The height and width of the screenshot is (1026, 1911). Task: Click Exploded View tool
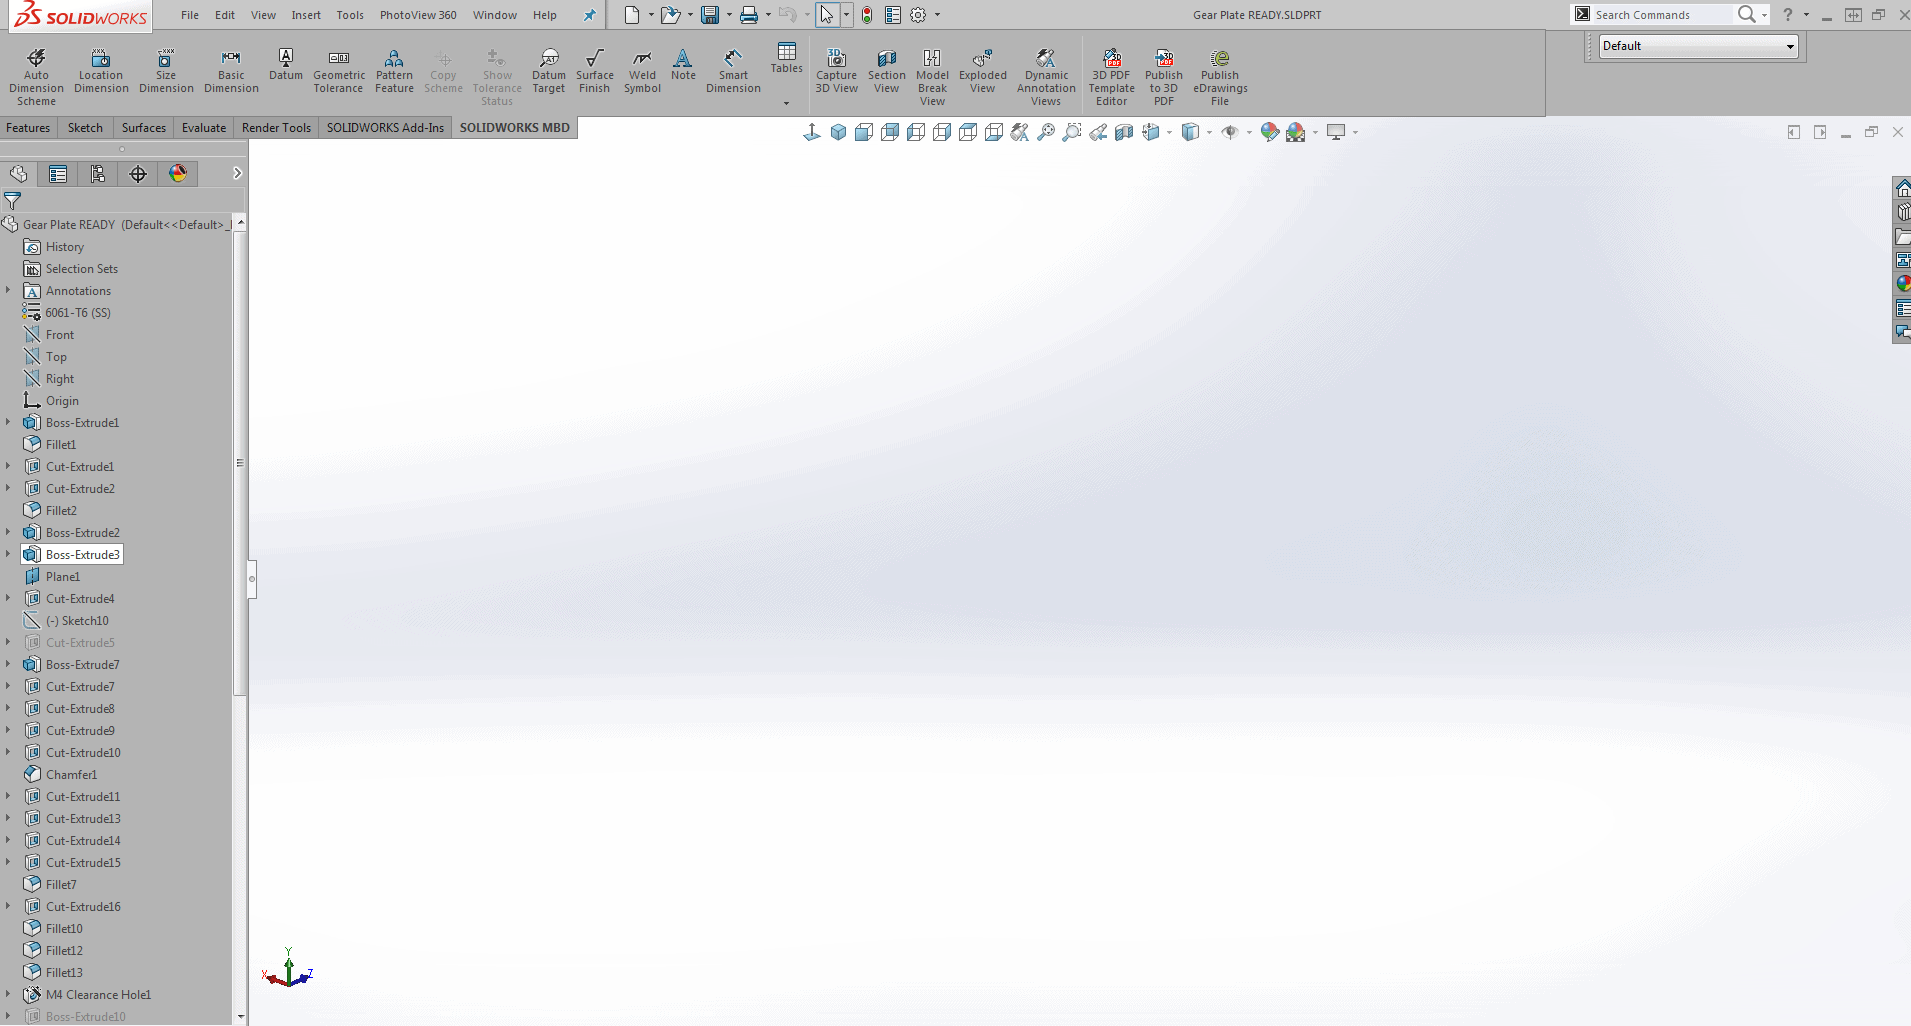(983, 70)
